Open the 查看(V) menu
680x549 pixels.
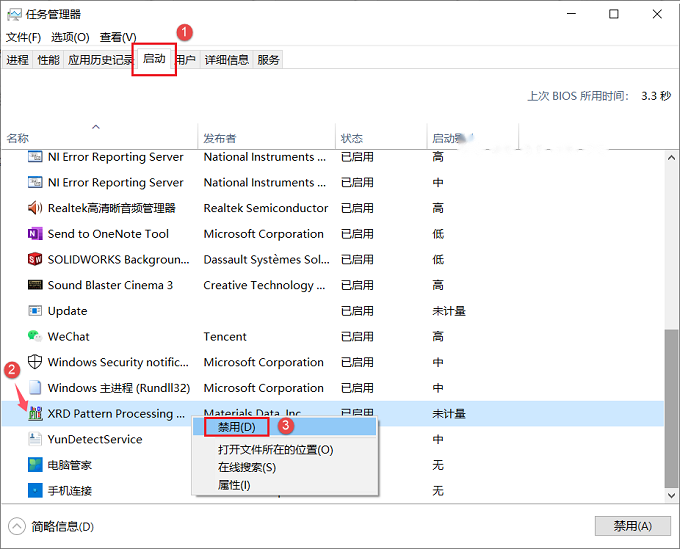coord(118,37)
